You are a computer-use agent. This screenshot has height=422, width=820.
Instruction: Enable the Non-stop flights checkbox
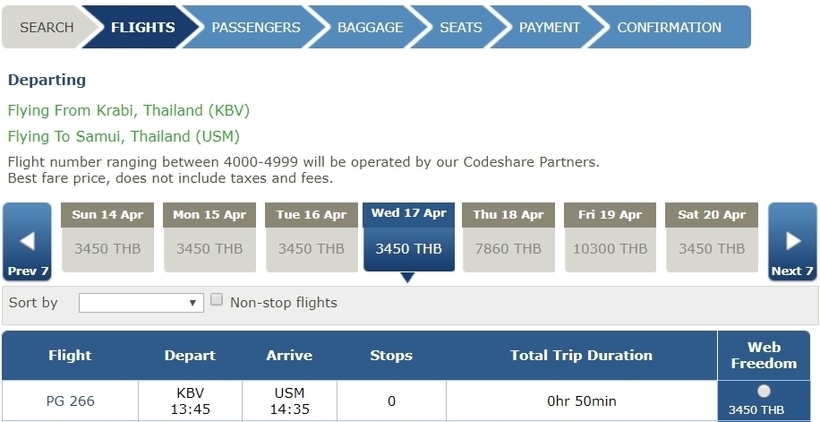[217, 300]
